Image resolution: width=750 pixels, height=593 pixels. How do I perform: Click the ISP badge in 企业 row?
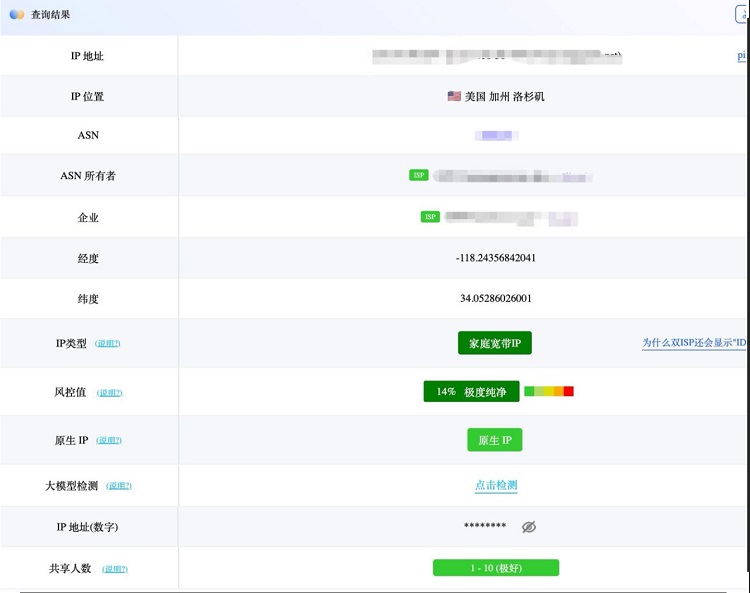pyautogui.click(x=430, y=216)
